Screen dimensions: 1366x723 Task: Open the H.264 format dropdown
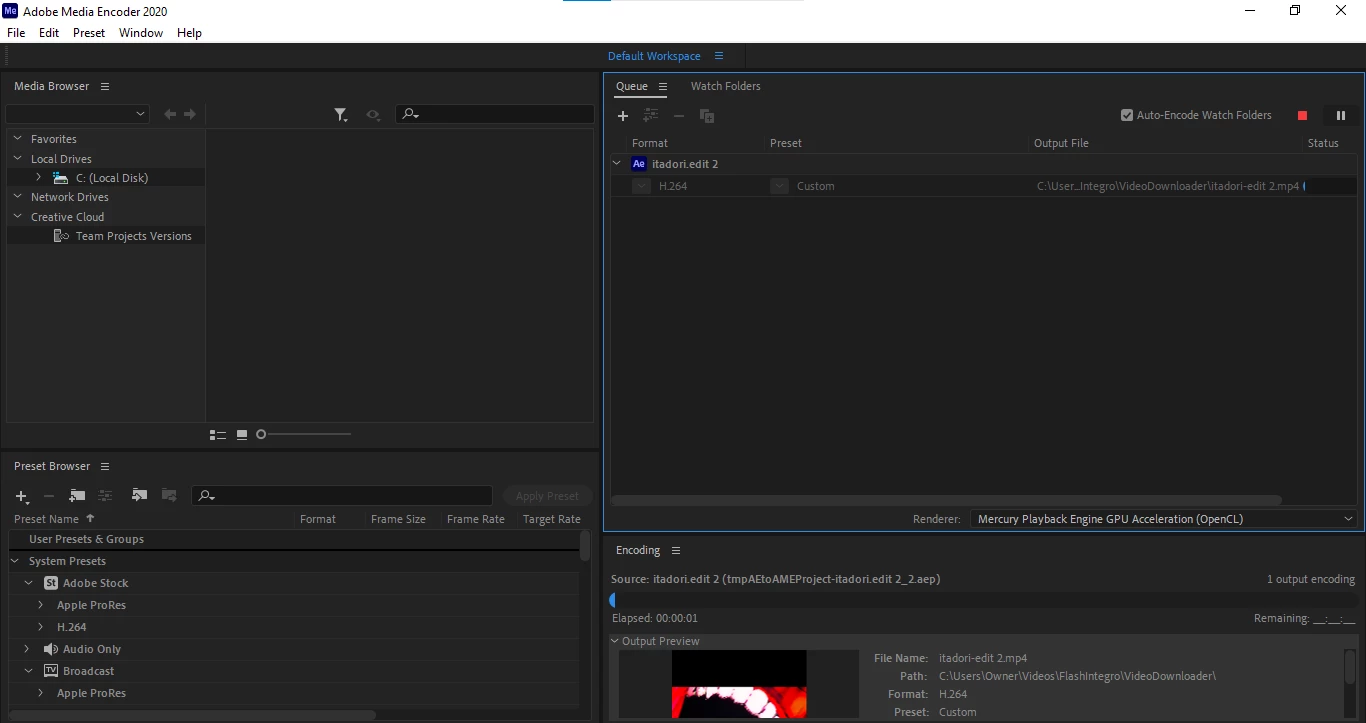[641, 186]
